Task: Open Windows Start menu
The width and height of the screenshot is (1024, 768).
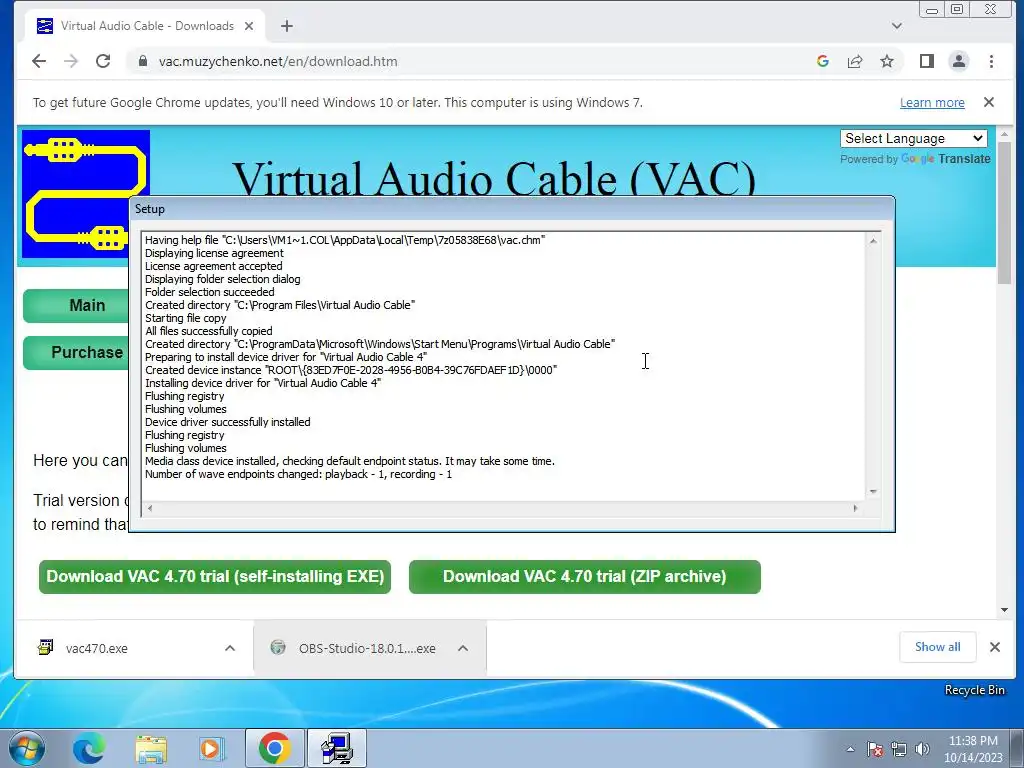Action: click(x=26, y=748)
